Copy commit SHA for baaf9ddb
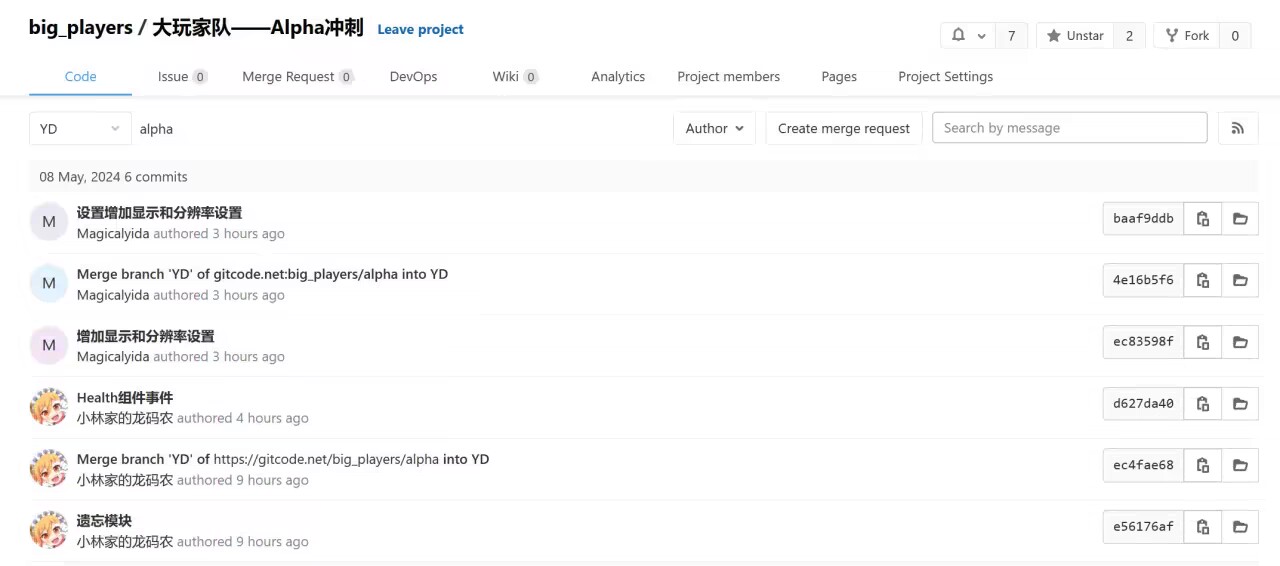Screen dimensions: 1280x566 (1203, 219)
